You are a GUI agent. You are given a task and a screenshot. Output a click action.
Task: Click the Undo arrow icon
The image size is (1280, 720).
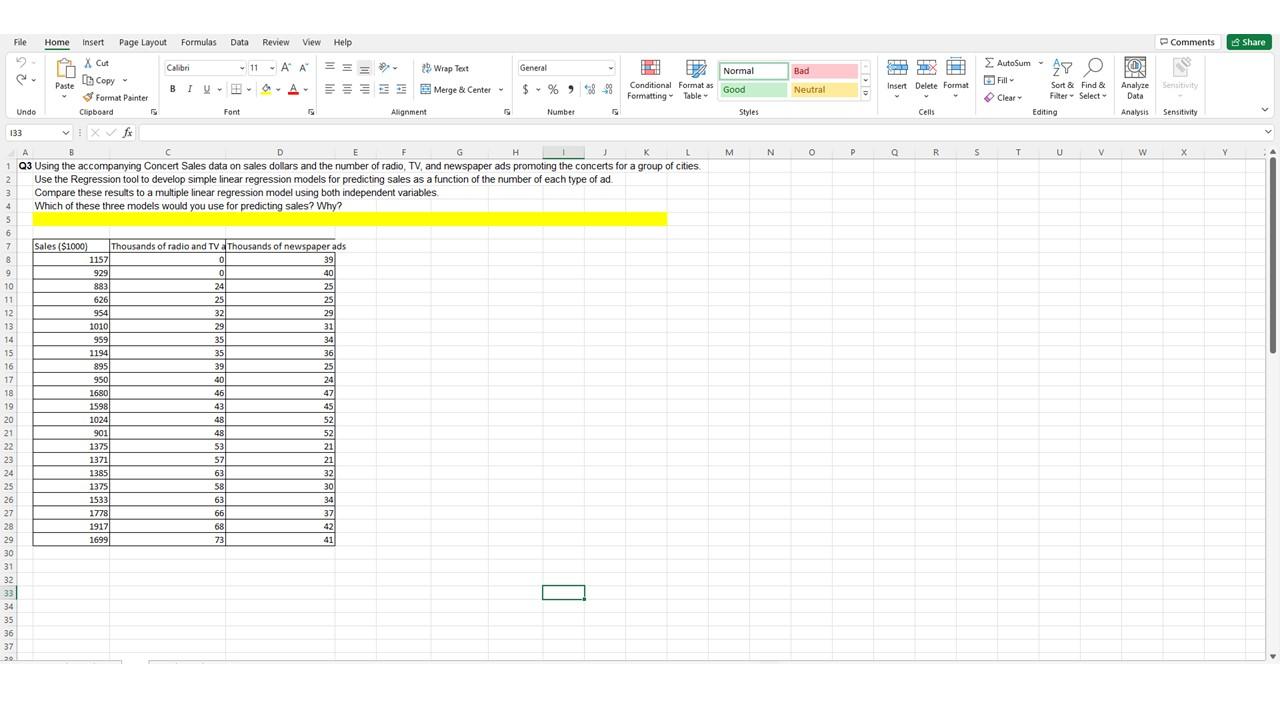tap(21, 63)
